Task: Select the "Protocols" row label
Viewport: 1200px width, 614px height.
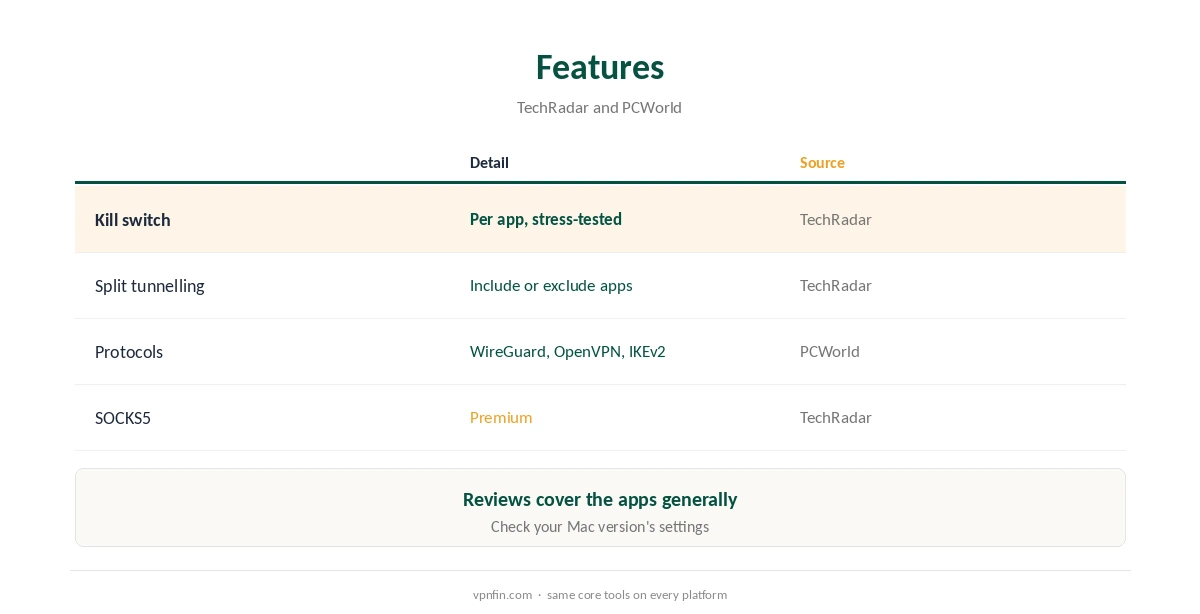Action: coord(129,352)
